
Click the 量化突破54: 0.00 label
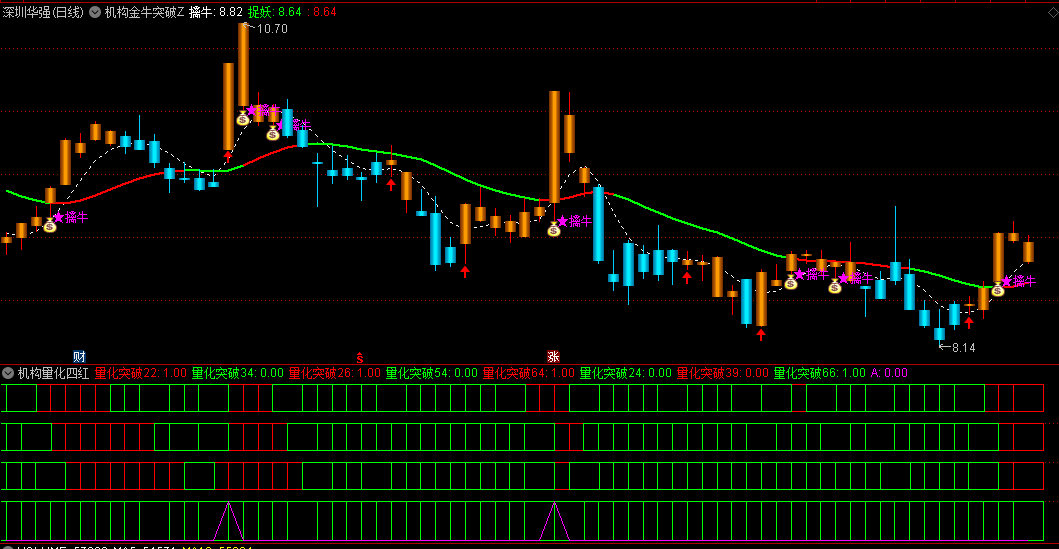432,373
